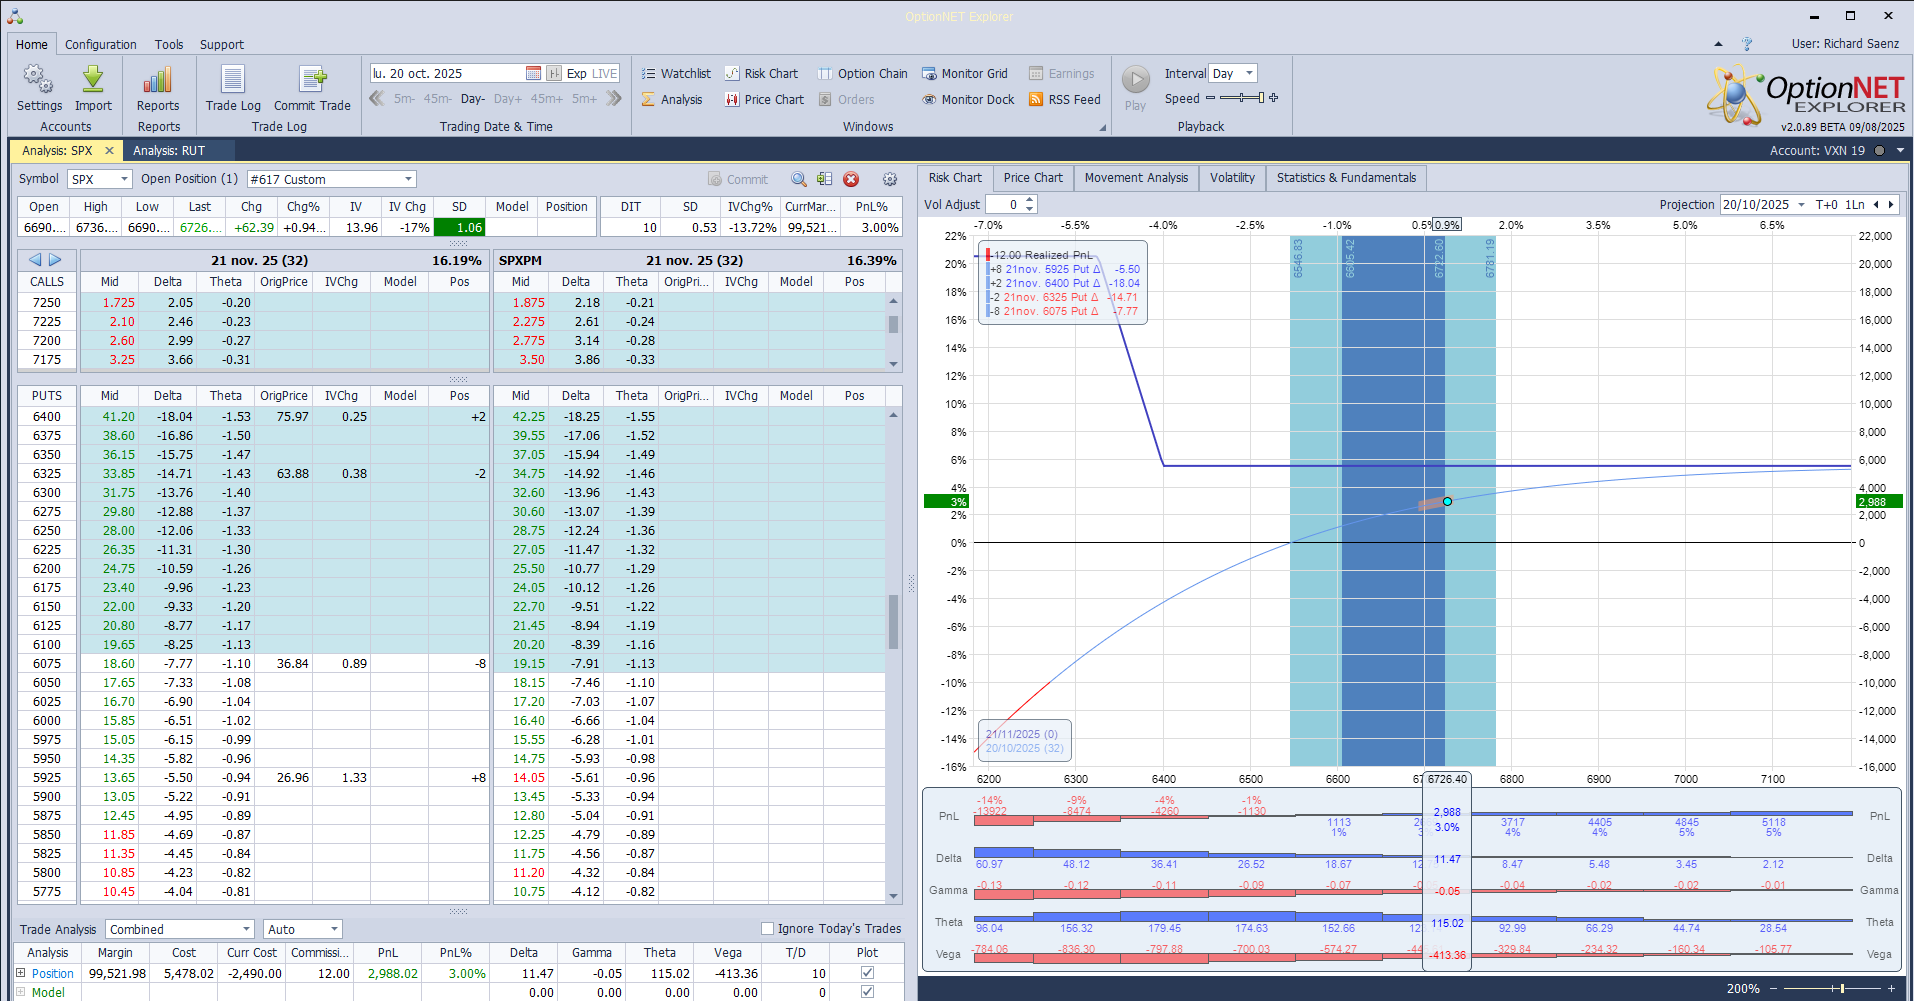Uncheck Plot for the Model row
The width and height of the screenshot is (1914, 1001).
[867, 992]
